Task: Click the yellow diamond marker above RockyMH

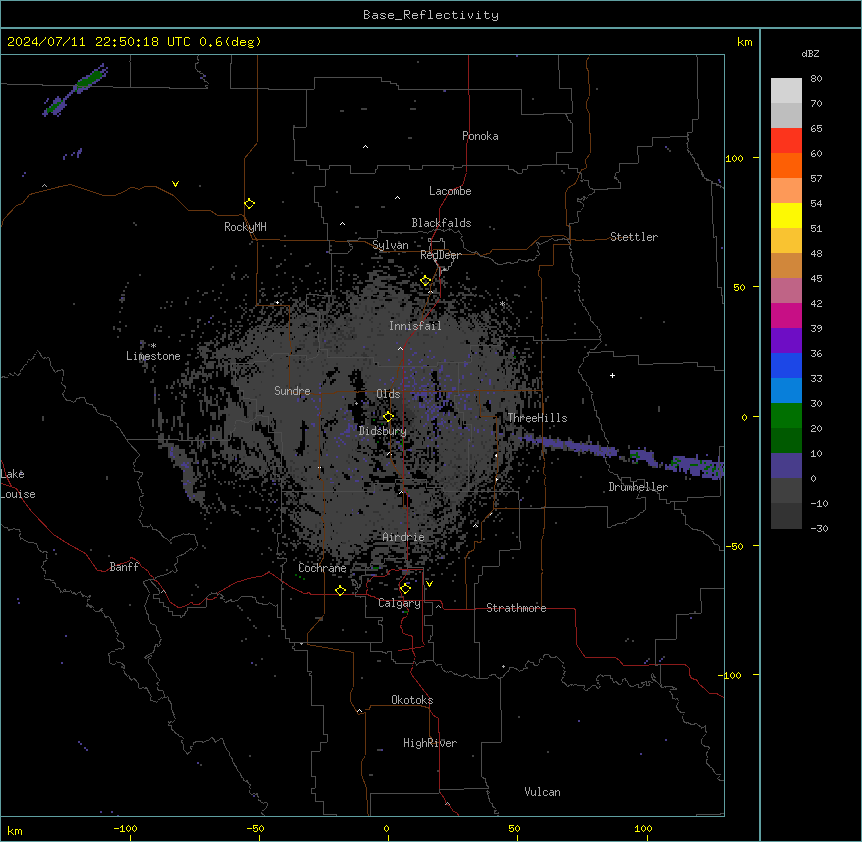Action: point(250,204)
